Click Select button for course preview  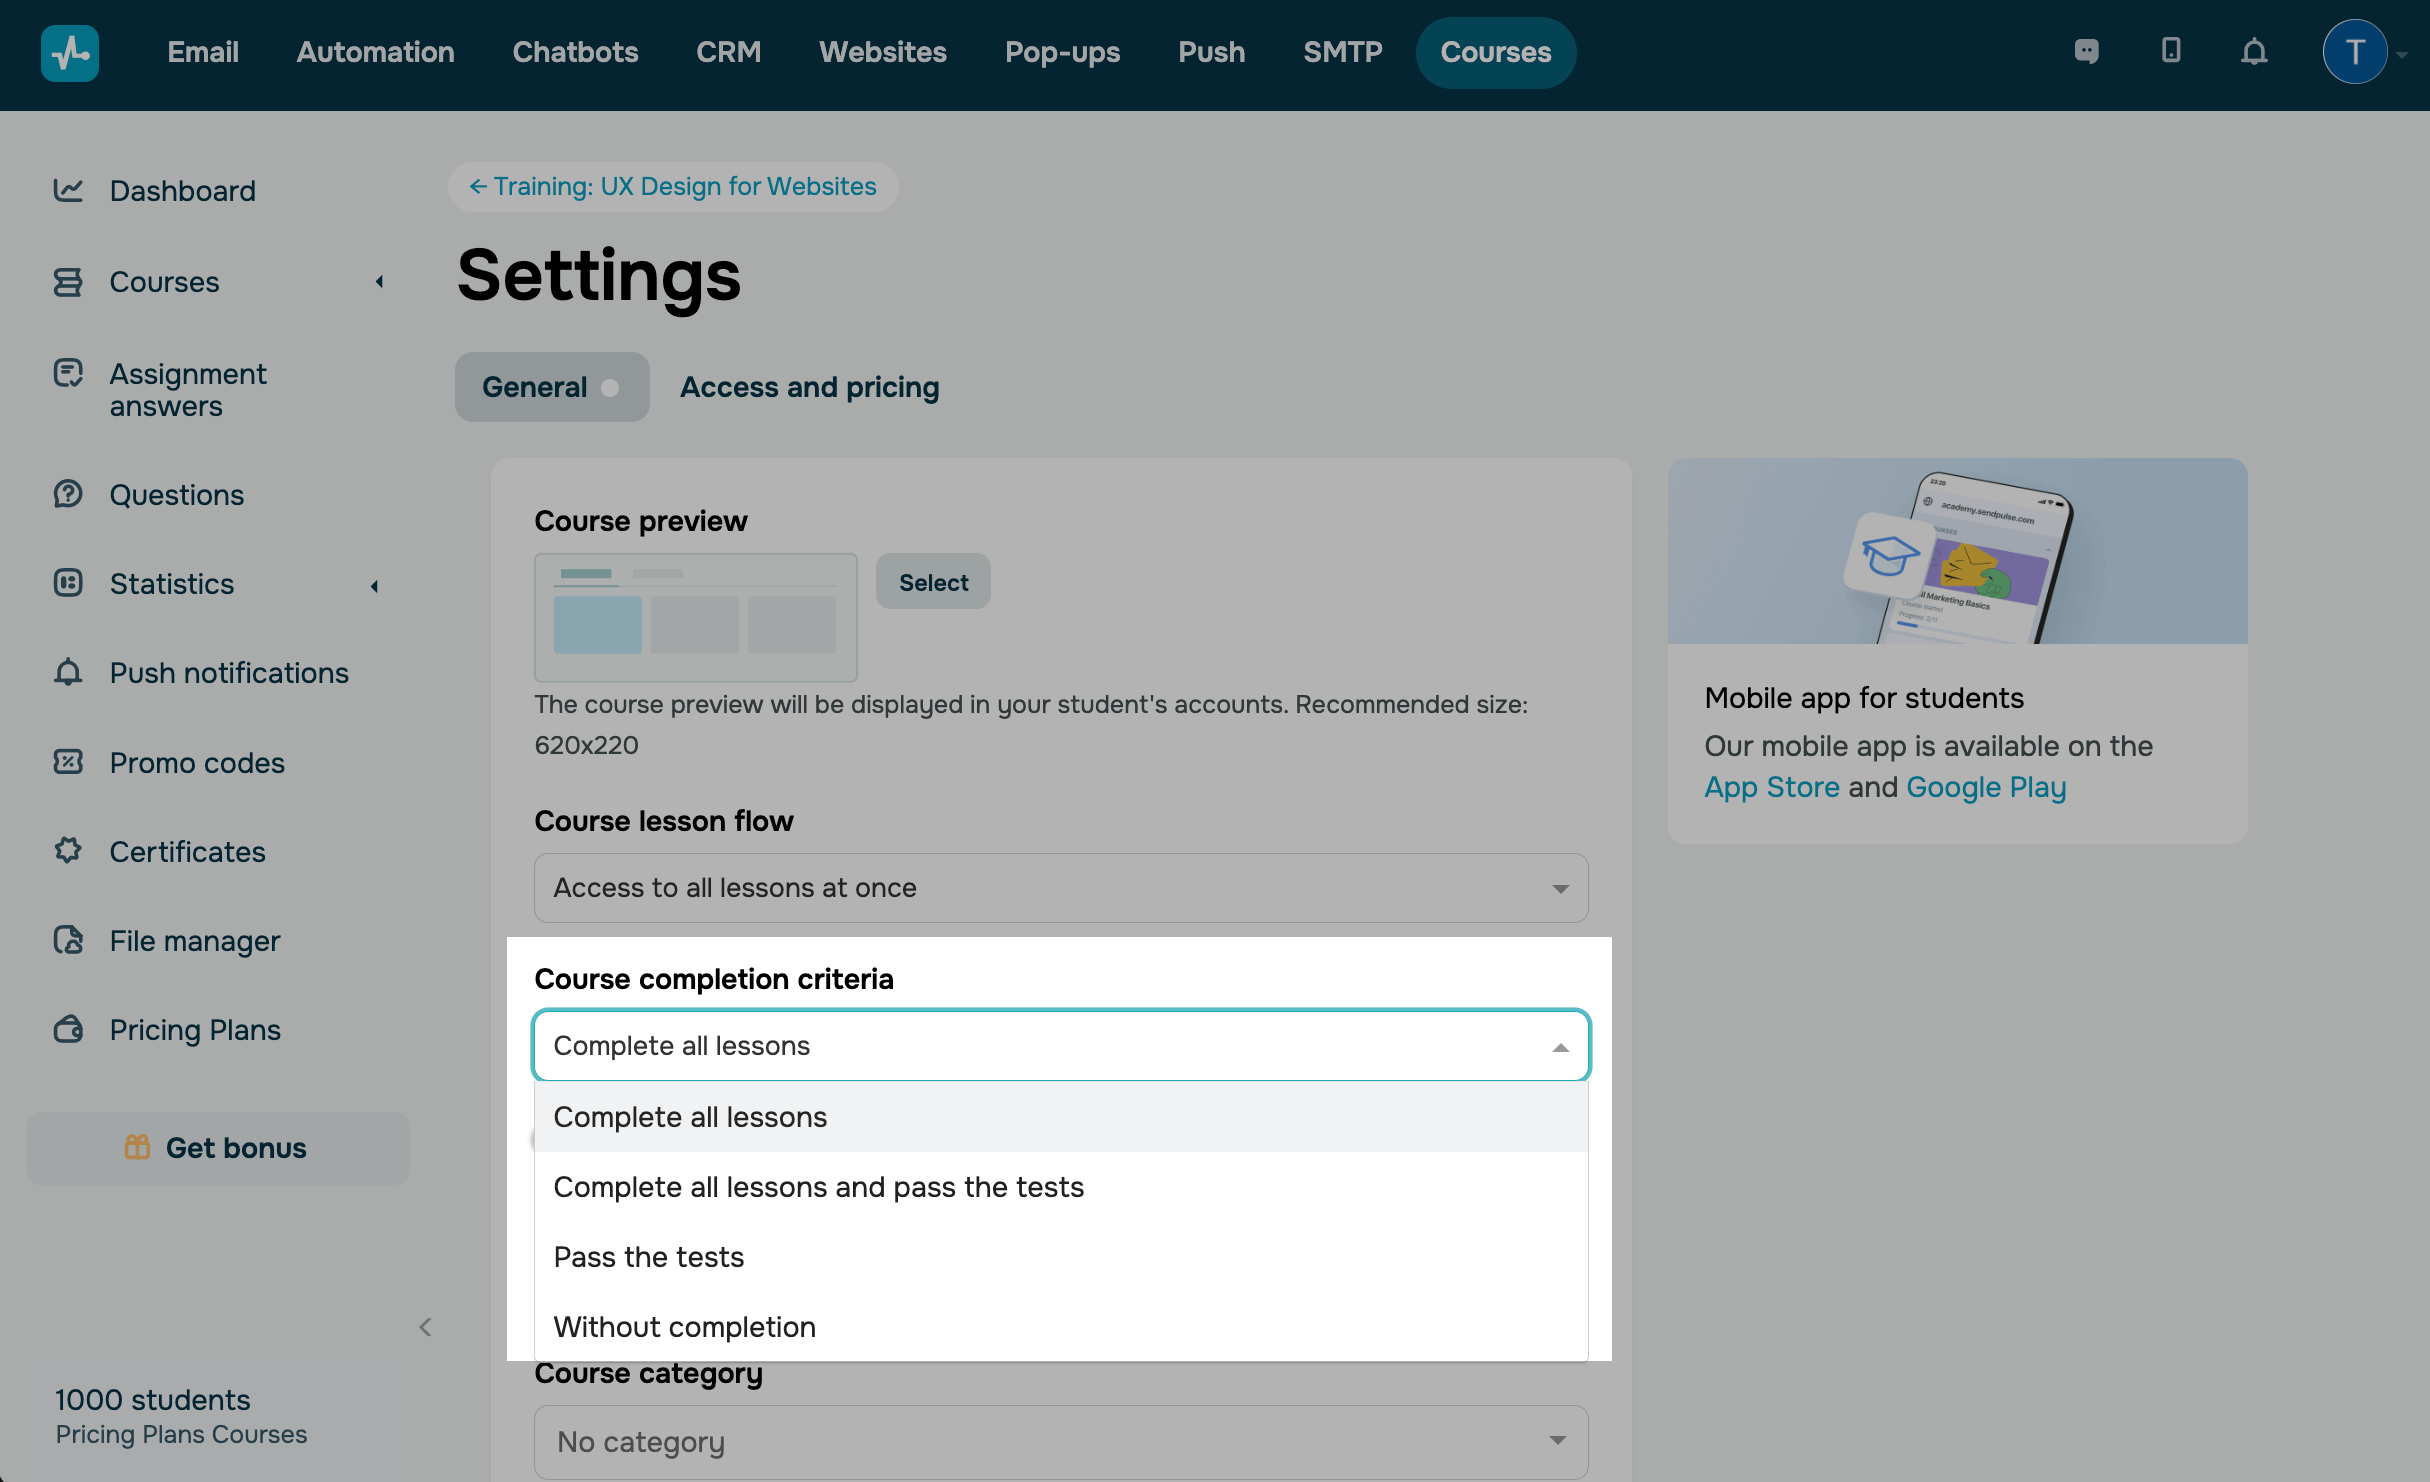[x=932, y=582]
